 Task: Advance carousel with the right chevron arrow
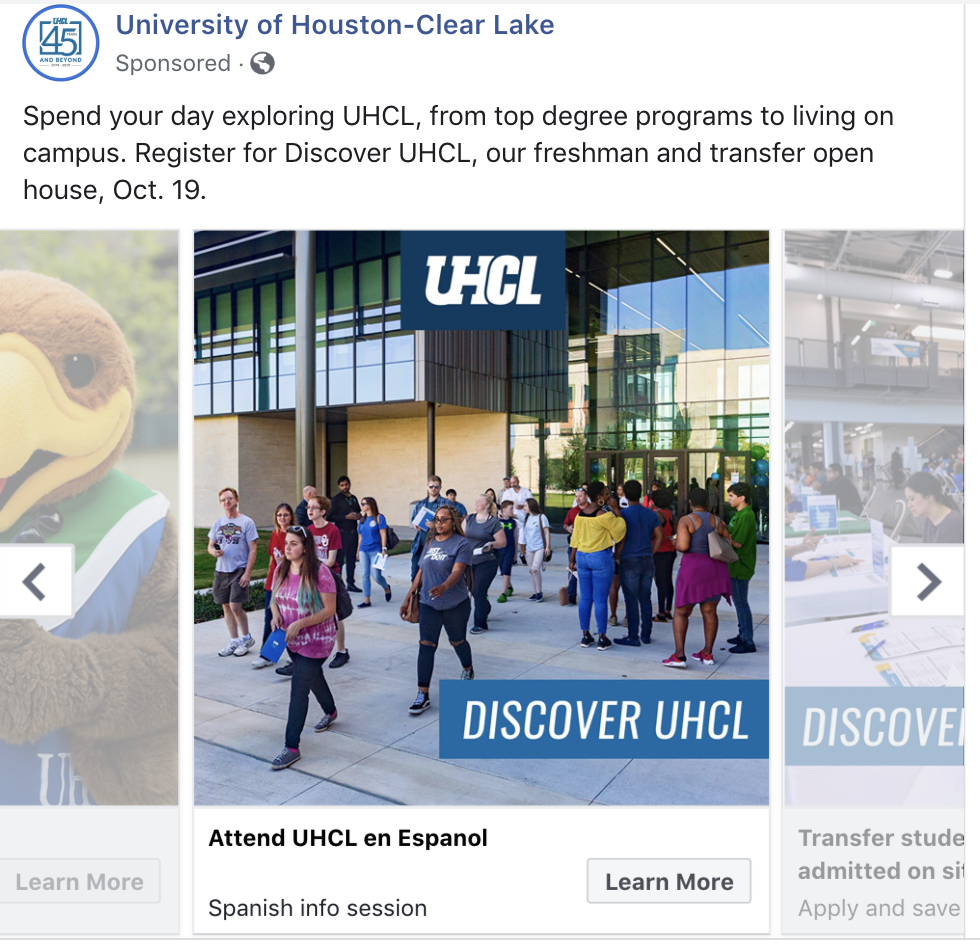click(x=928, y=581)
